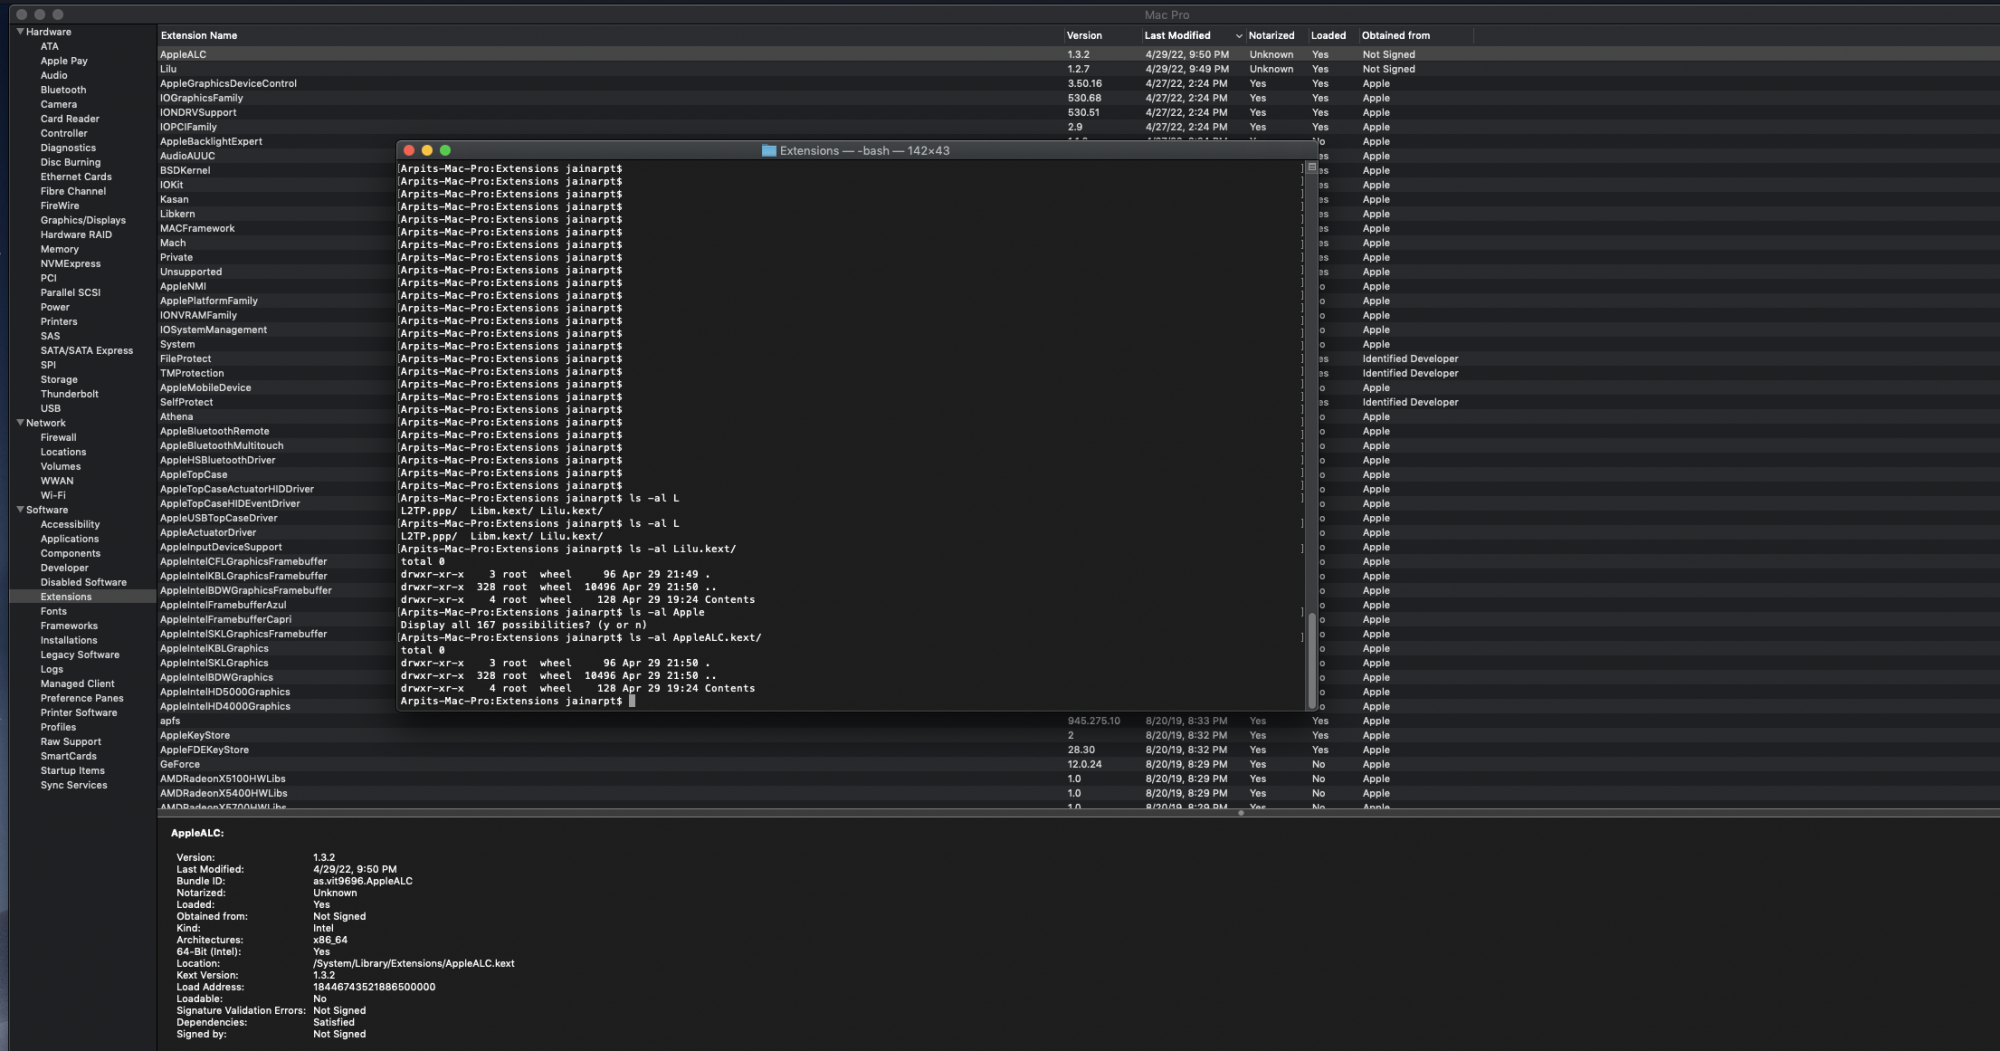Click the /System/Library/Extensions/AppleALC.kext location path

(x=413, y=964)
